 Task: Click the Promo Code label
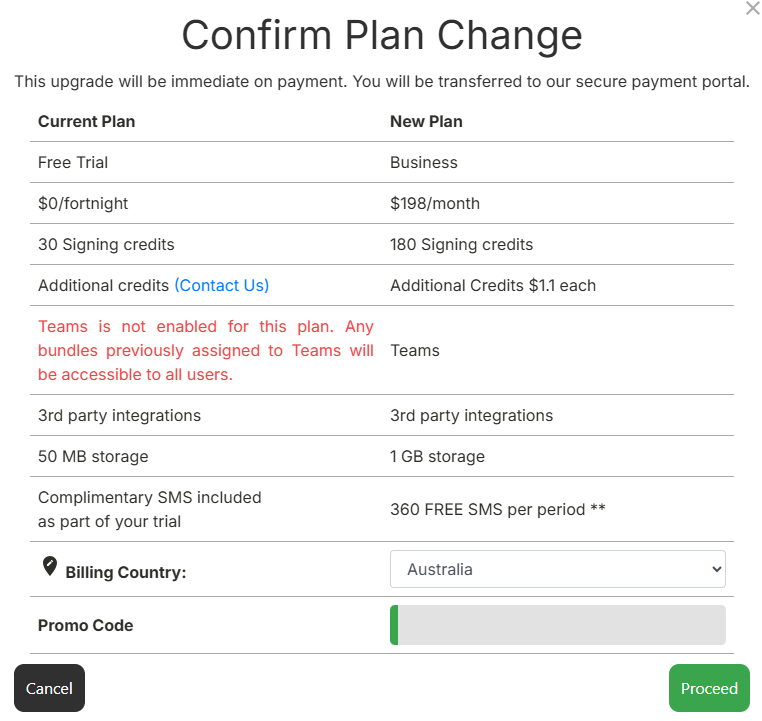pos(85,625)
